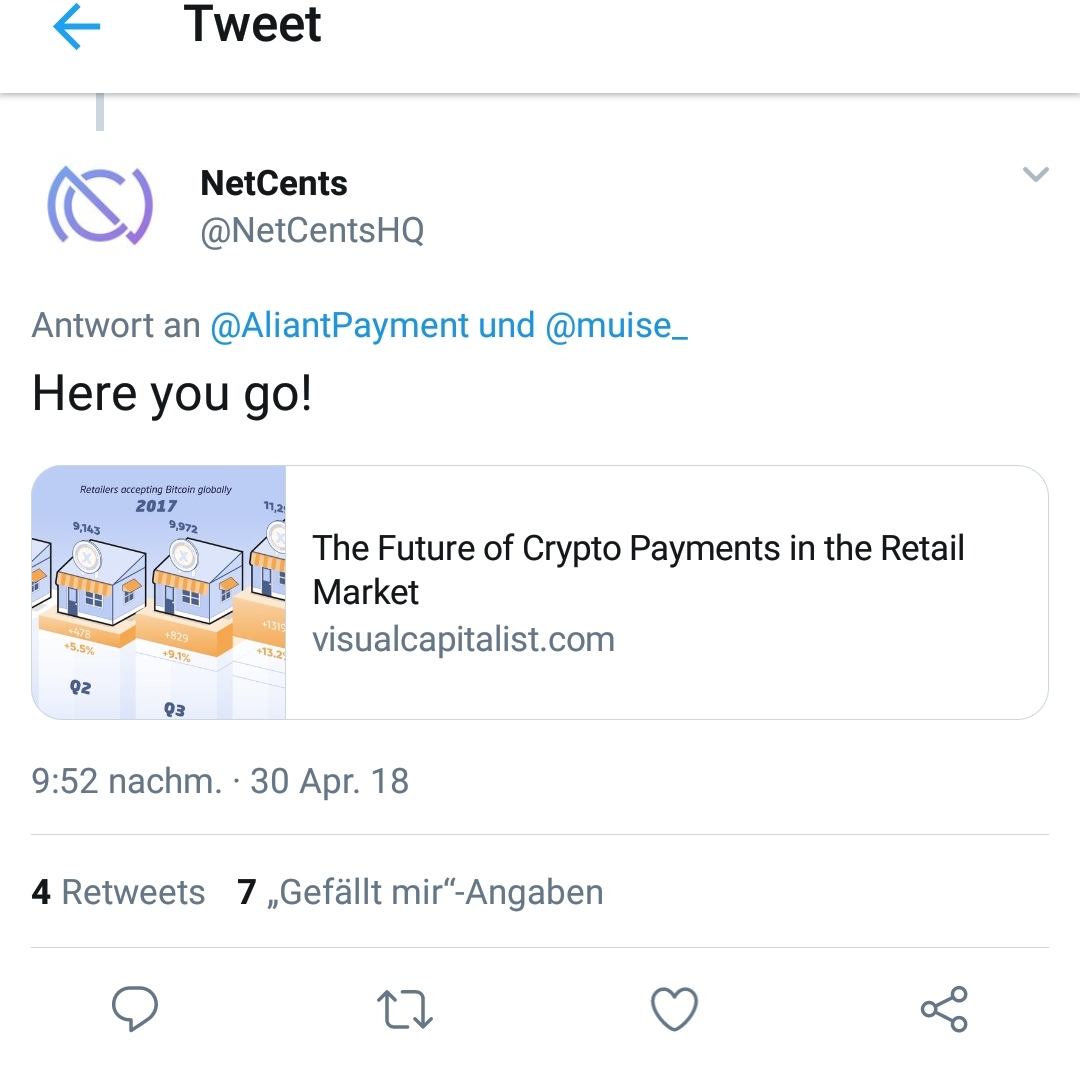The image size is (1080, 1070).
Task: Tap the share icon in the action bar
Action: click(943, 1009)
